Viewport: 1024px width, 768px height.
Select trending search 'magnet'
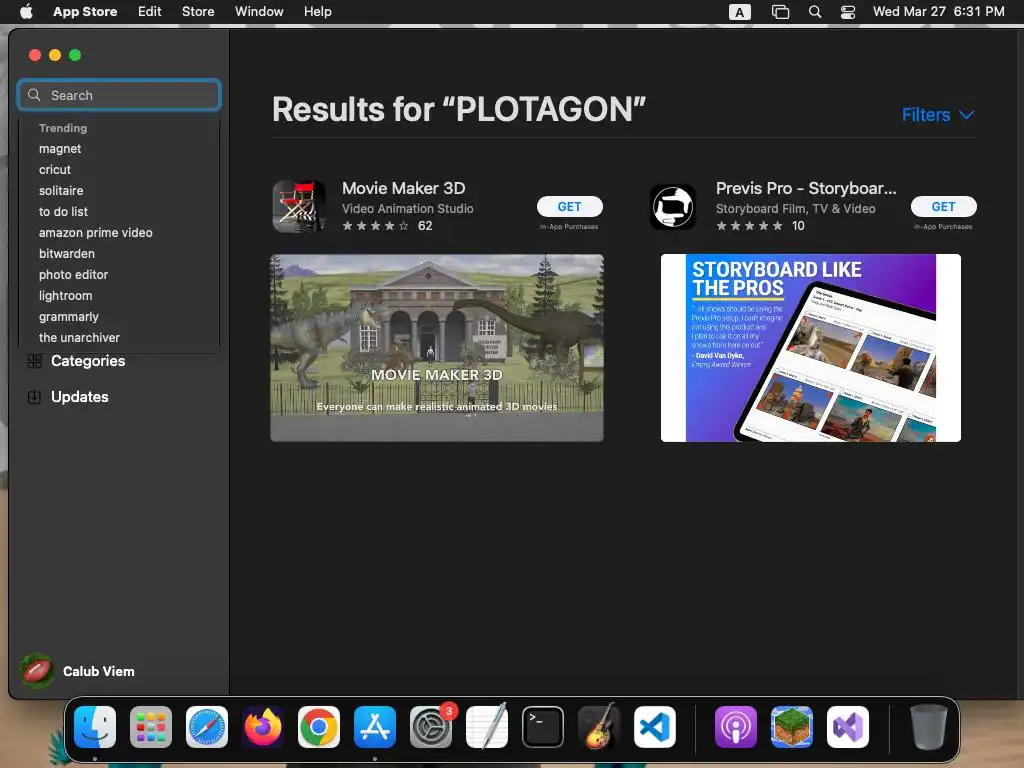coord(60,149)
